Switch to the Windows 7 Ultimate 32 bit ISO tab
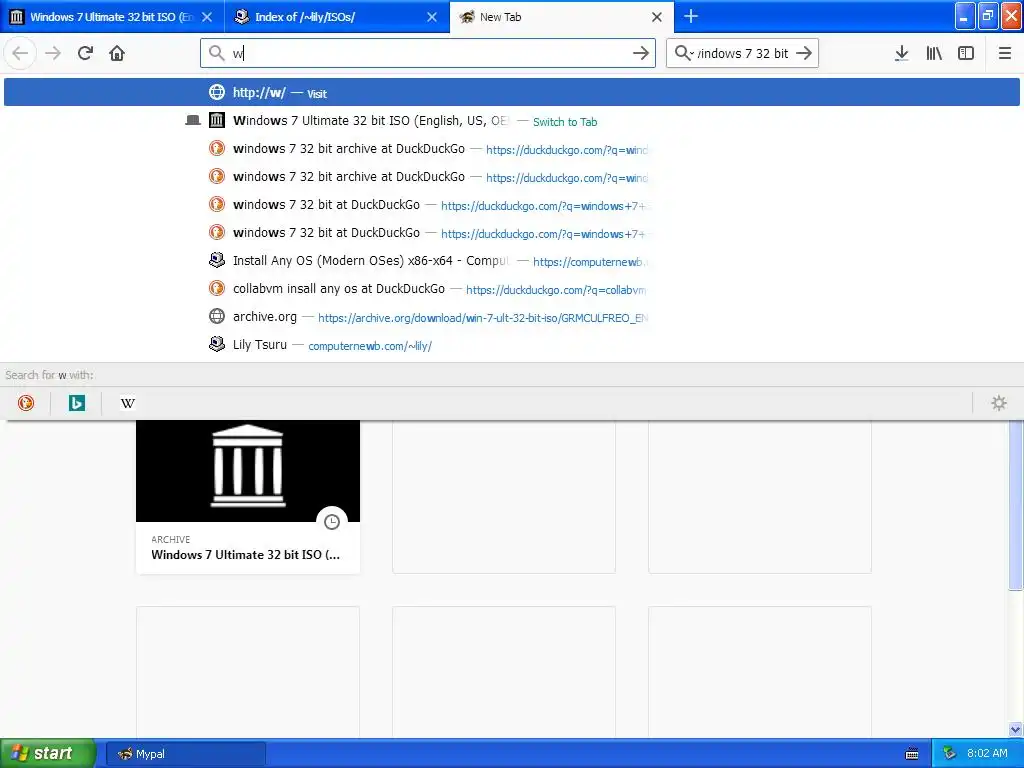This screenshot has height=768, width=1024. coord(112,17)
